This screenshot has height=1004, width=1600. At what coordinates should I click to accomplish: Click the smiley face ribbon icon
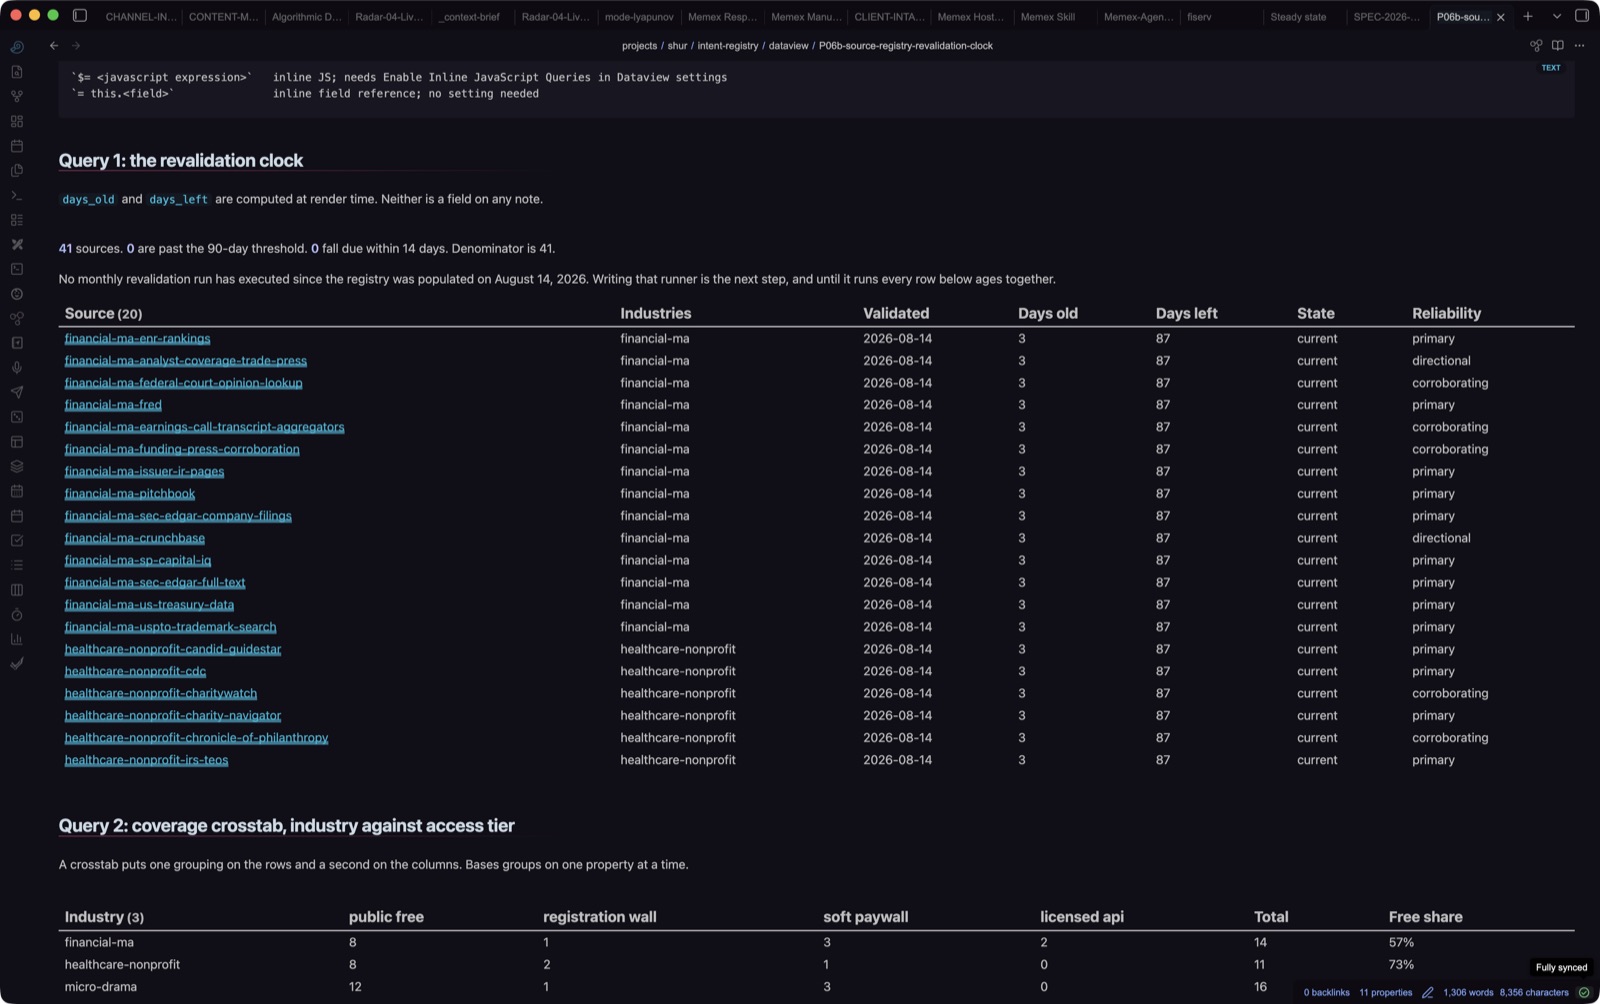pyautogui.click(x=17, y=294)
